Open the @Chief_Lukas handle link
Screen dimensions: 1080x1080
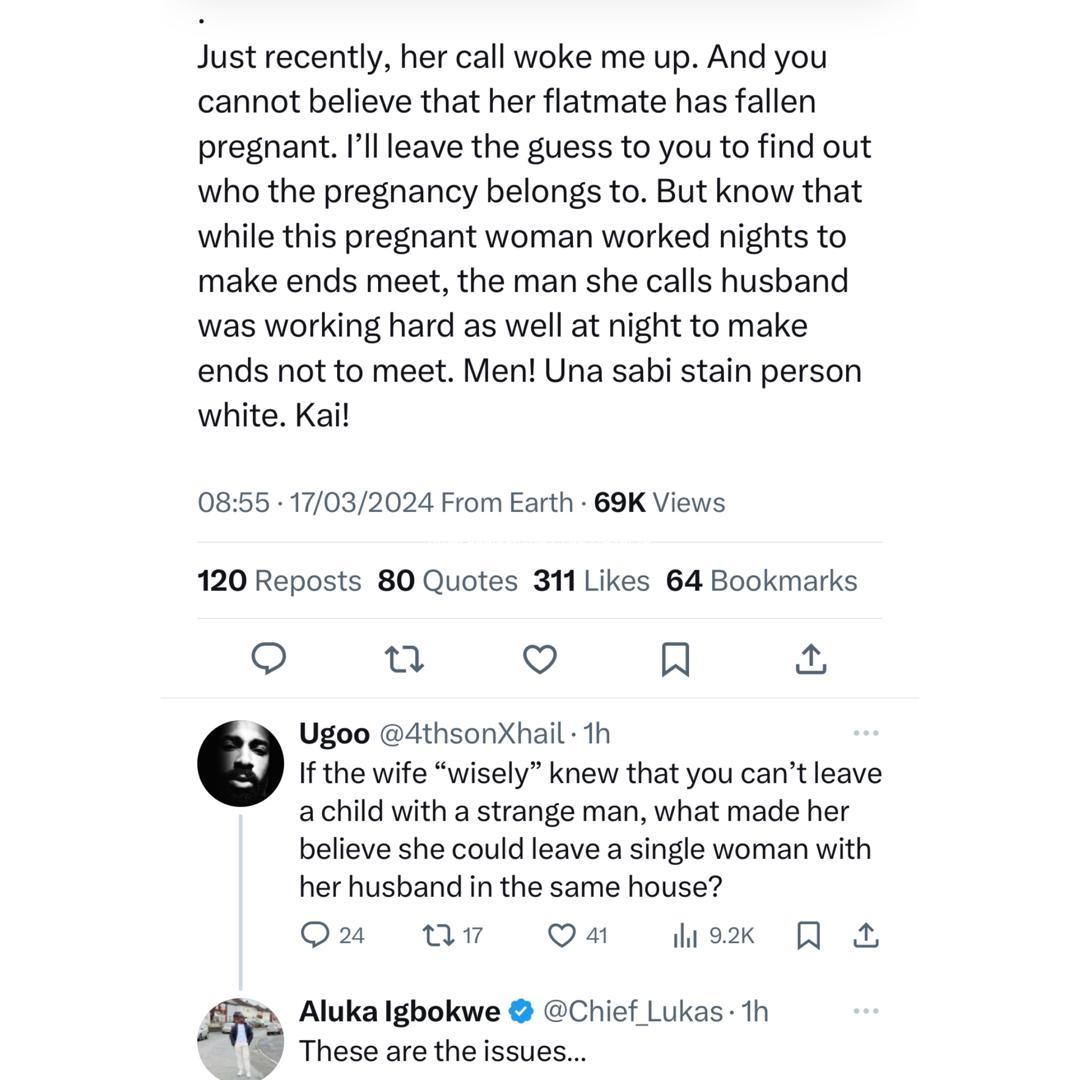pos(632,1011)
